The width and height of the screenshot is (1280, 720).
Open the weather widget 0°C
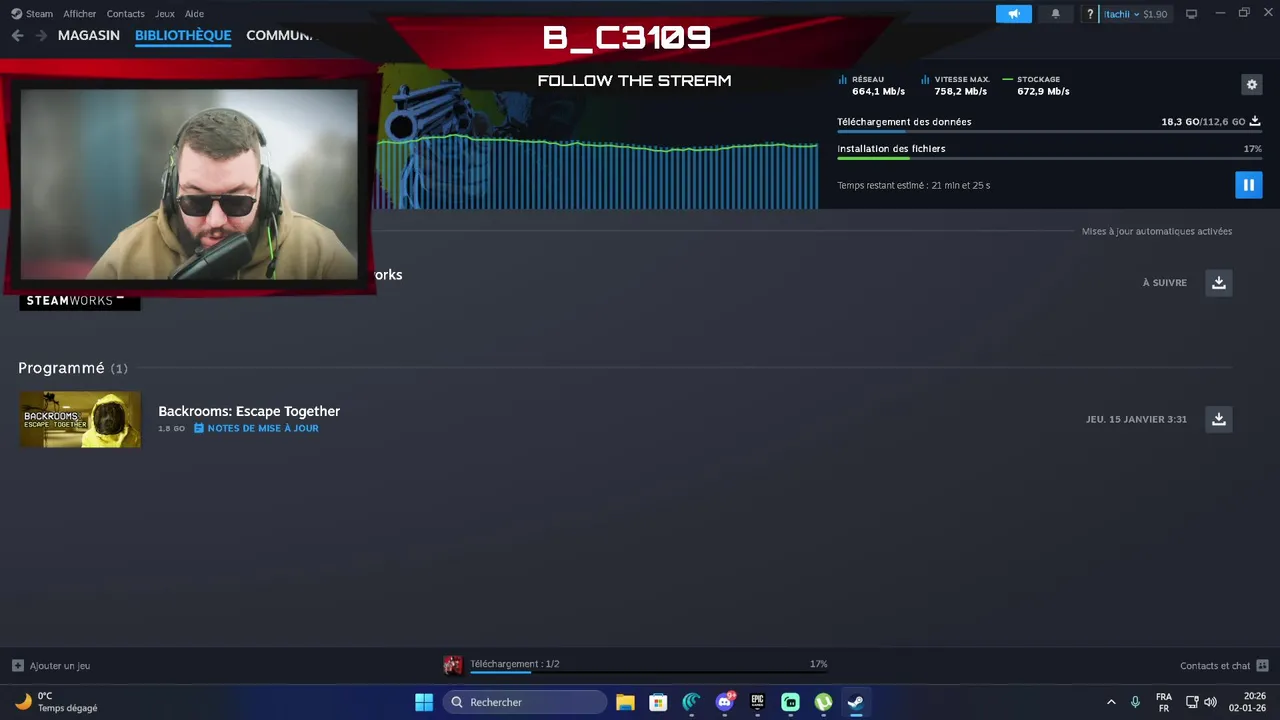click(x=57, y=702)
